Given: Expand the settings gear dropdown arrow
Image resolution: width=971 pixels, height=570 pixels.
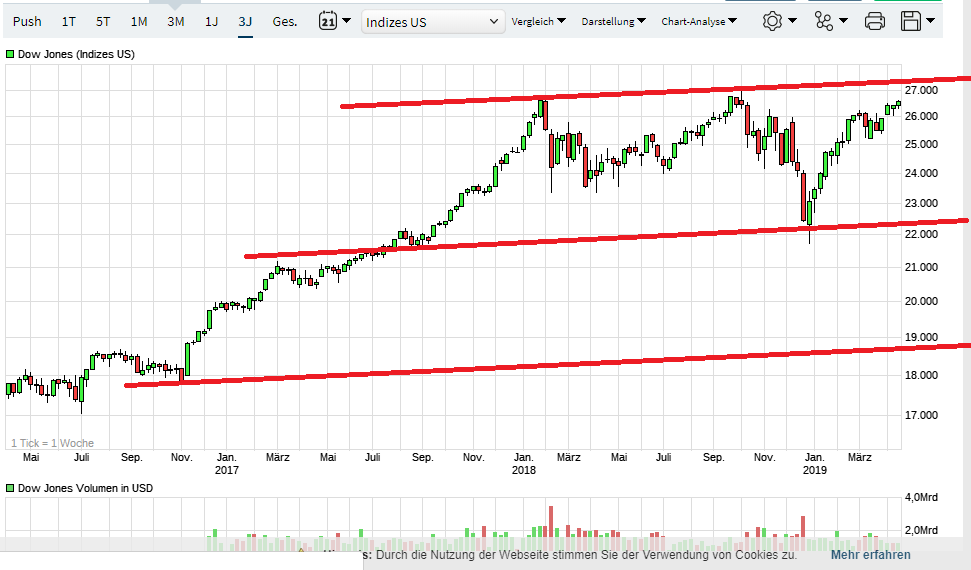Looking at the screenshot, I should (792, 21).
